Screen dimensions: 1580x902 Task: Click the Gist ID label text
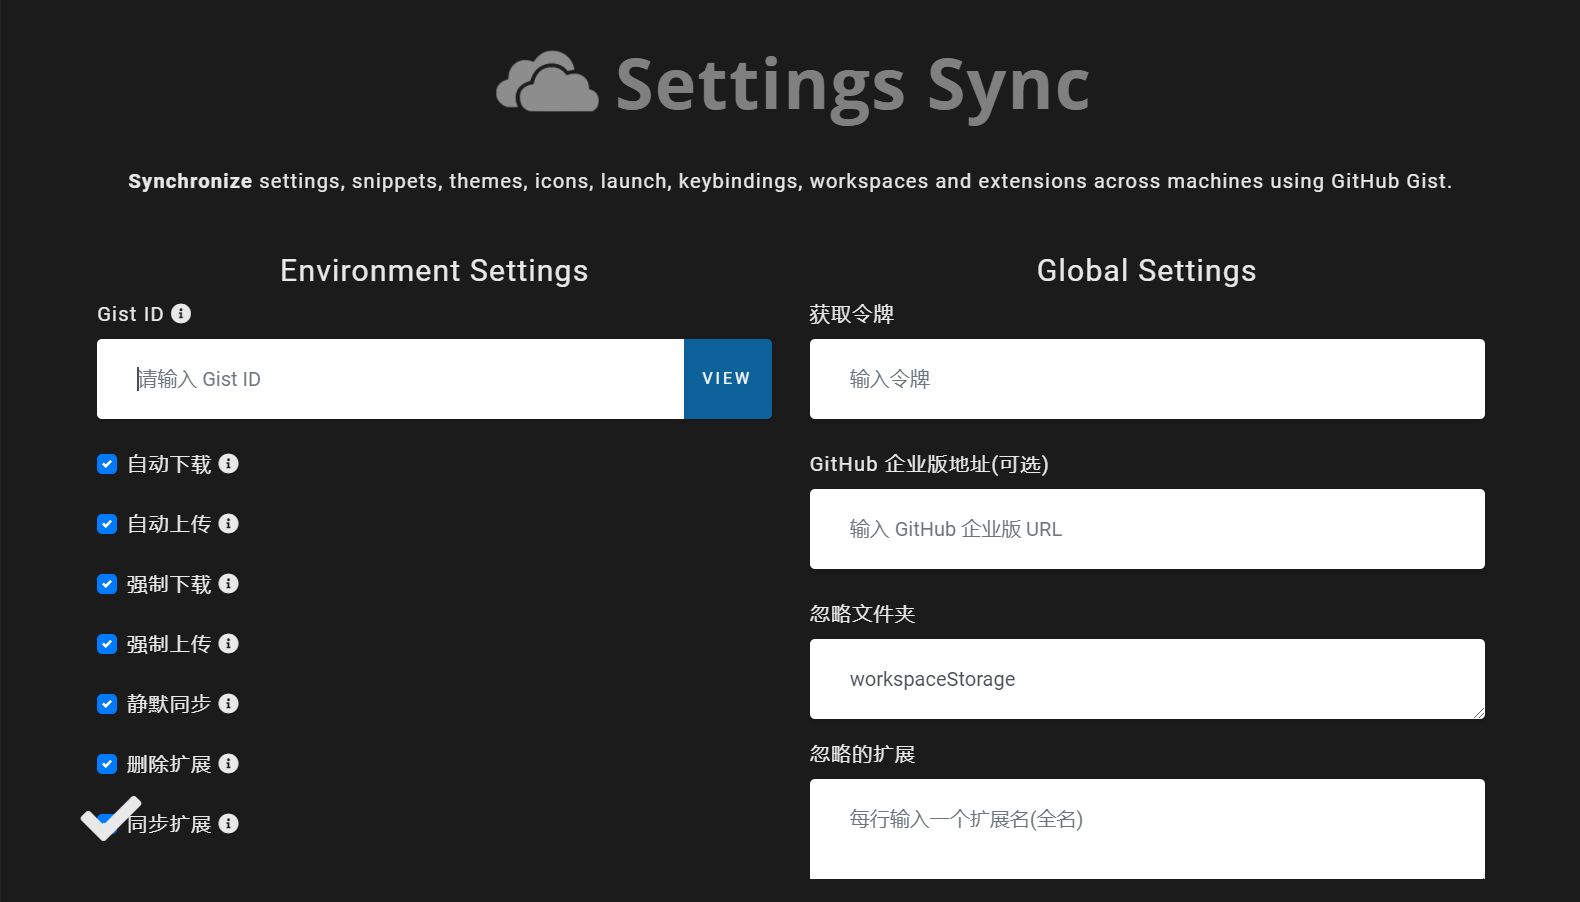click(x=130, y=314)
